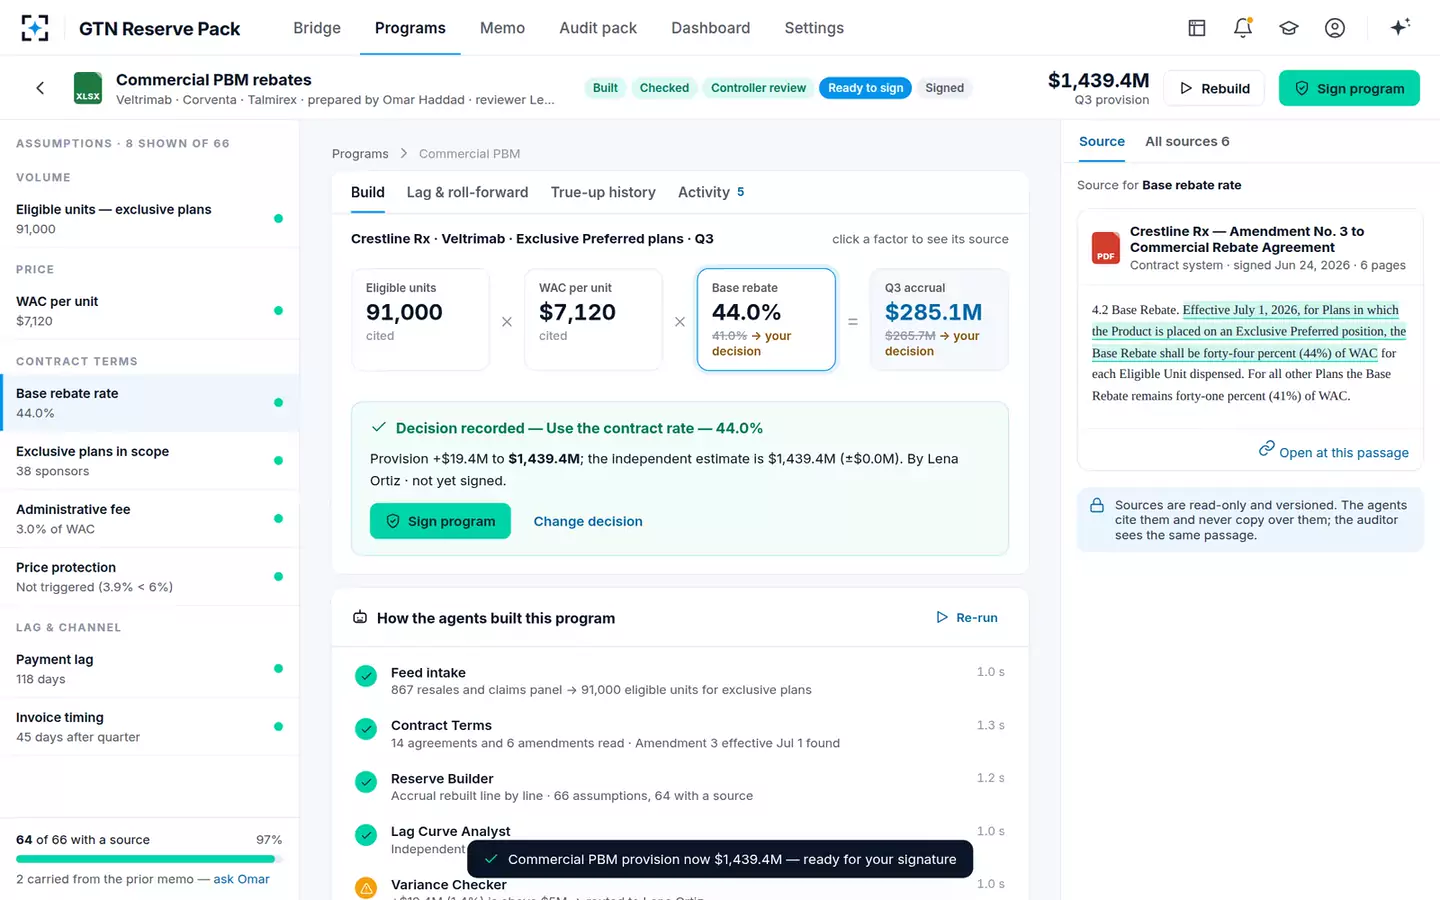Click the XLSX file icon
This screenshot has width=1440, height=900.
(x=88, y=88)
